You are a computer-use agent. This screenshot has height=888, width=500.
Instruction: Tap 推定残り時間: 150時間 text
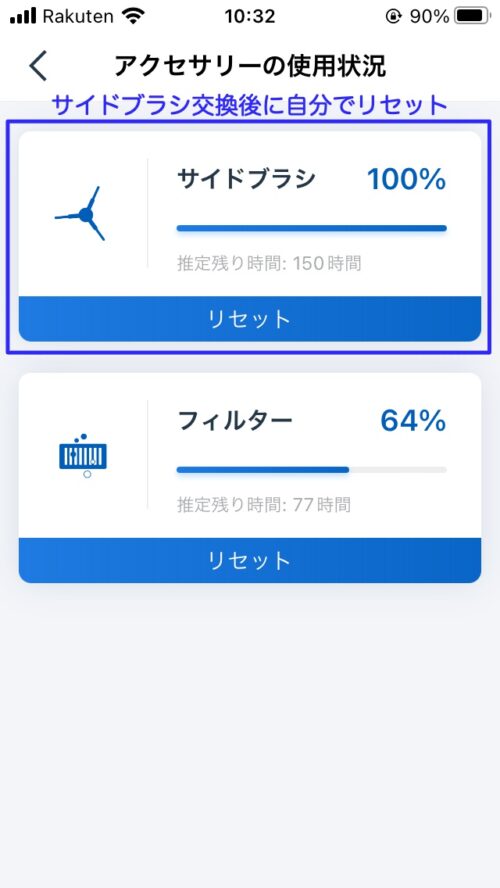269,263
